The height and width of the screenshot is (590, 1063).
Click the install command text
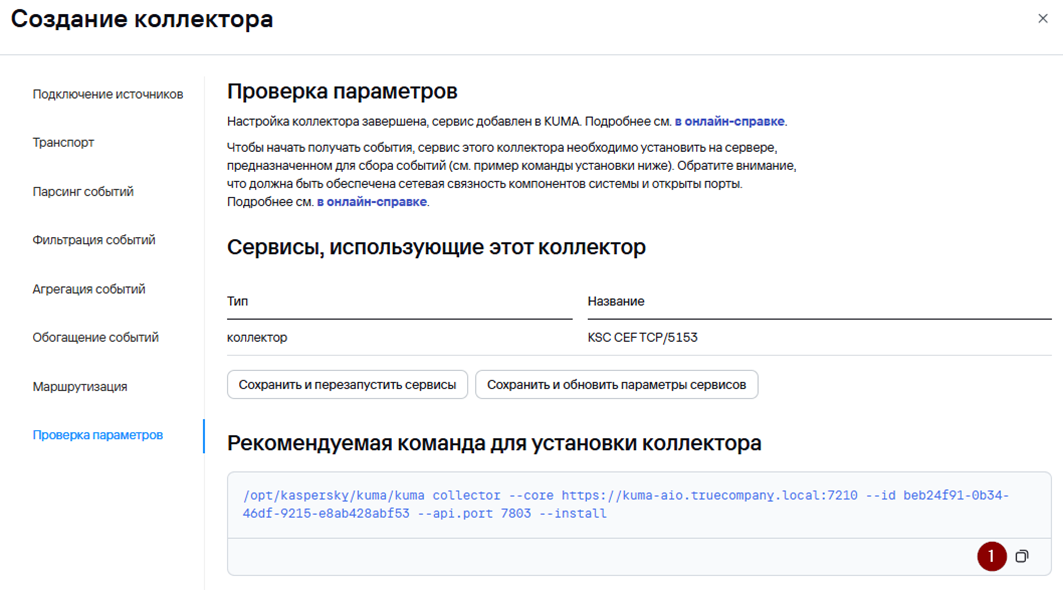626,505
